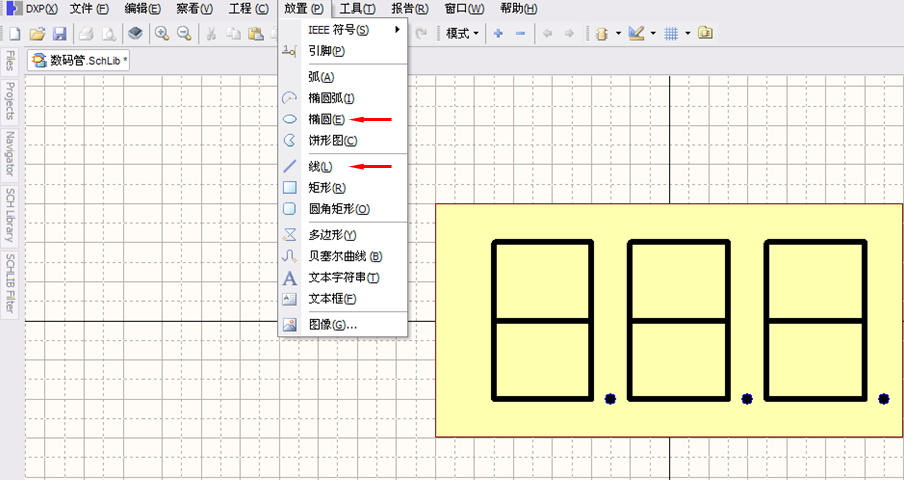
Task: Open the DXP(X) menu
Action: (42, 9)
